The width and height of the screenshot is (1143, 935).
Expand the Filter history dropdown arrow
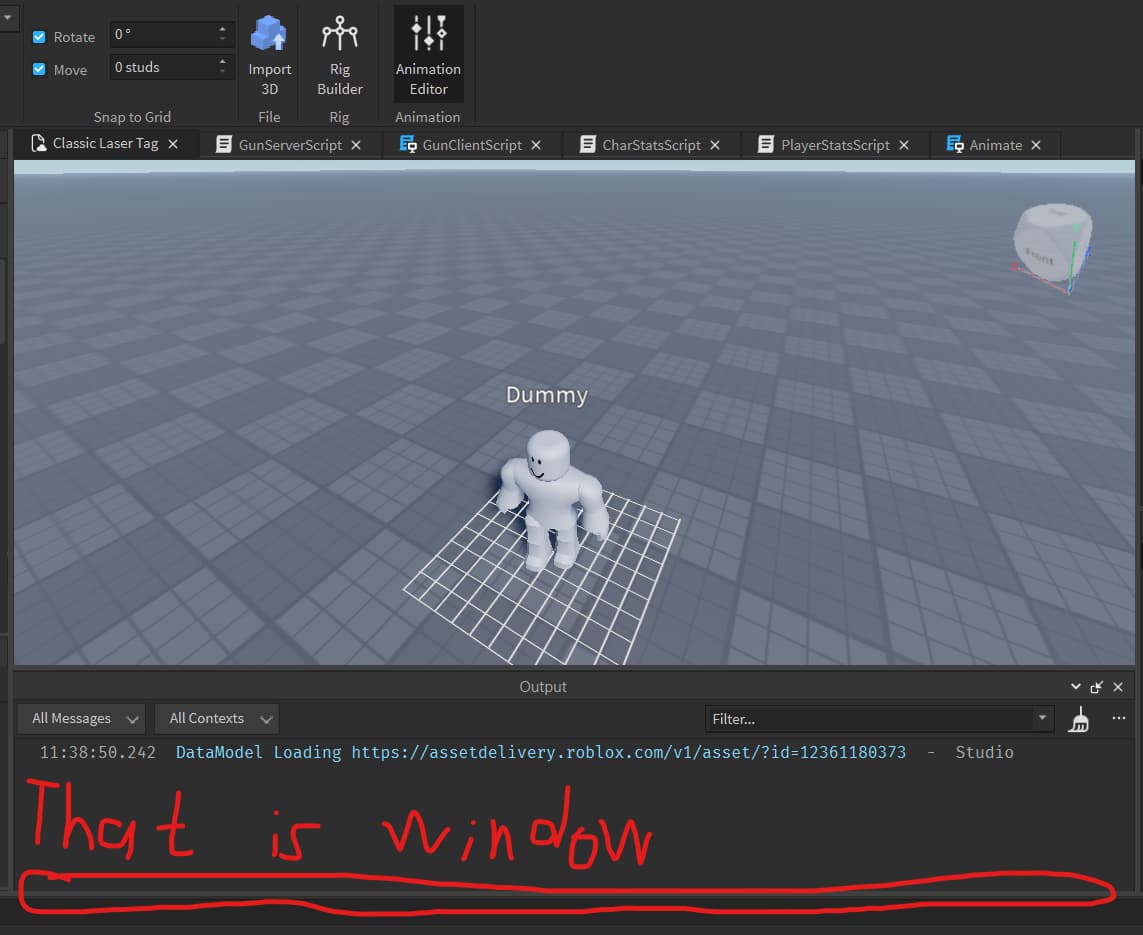[x=1043, y=718]
